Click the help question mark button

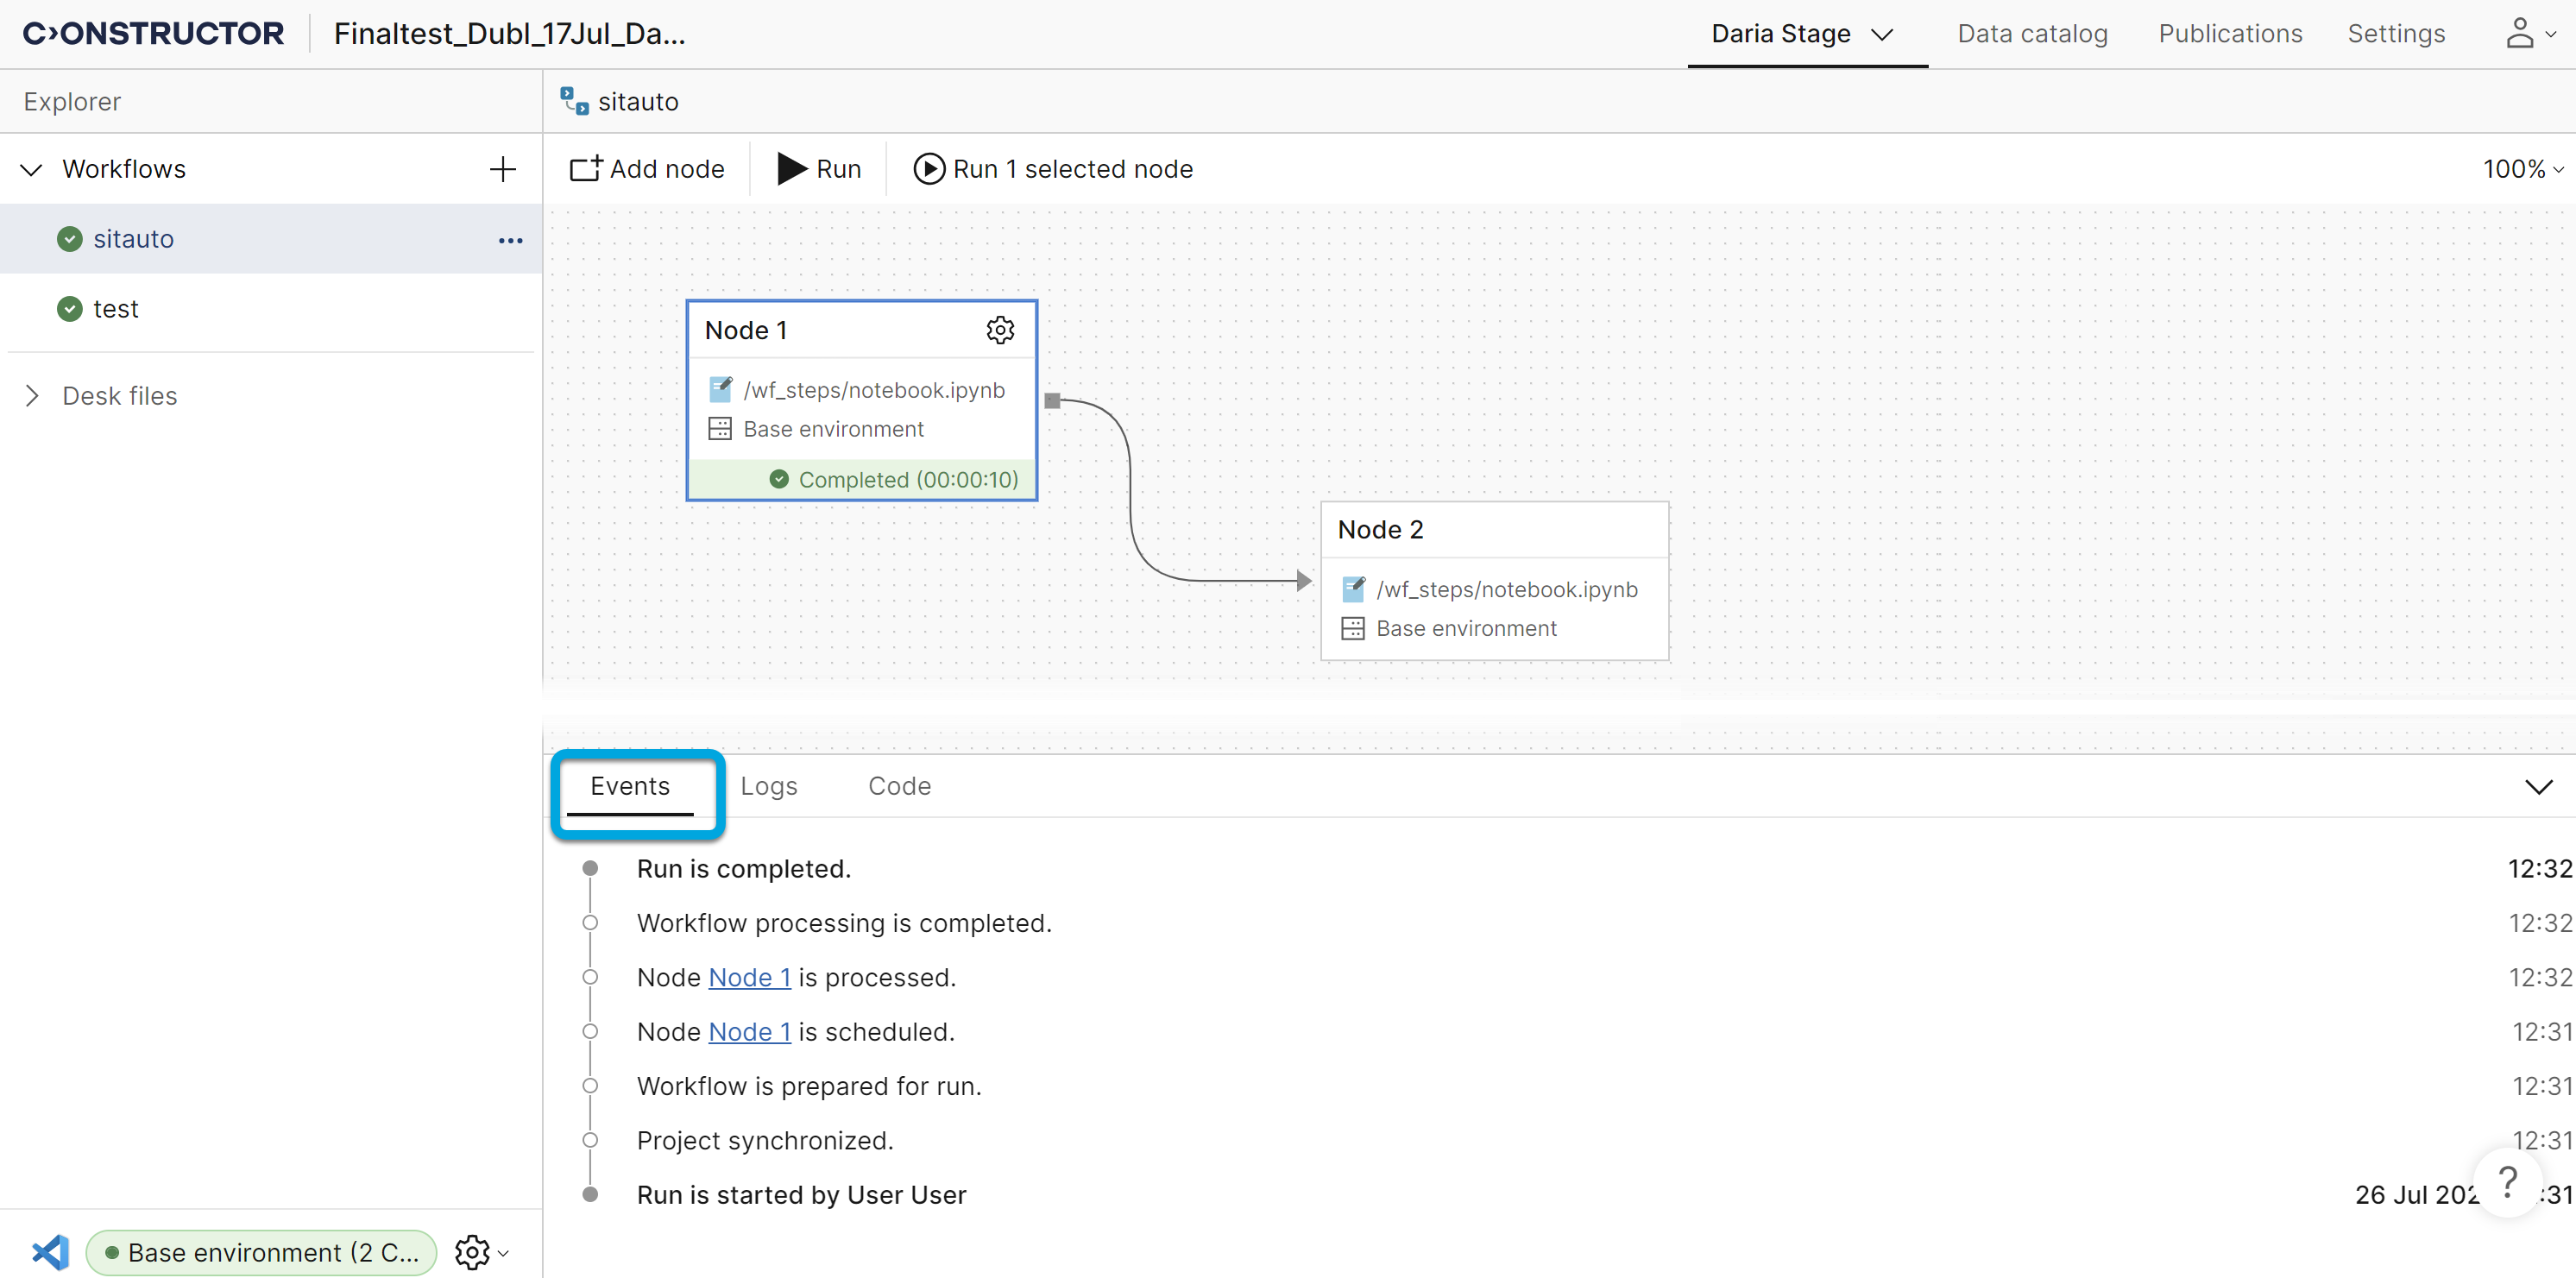point(2506,1182)
